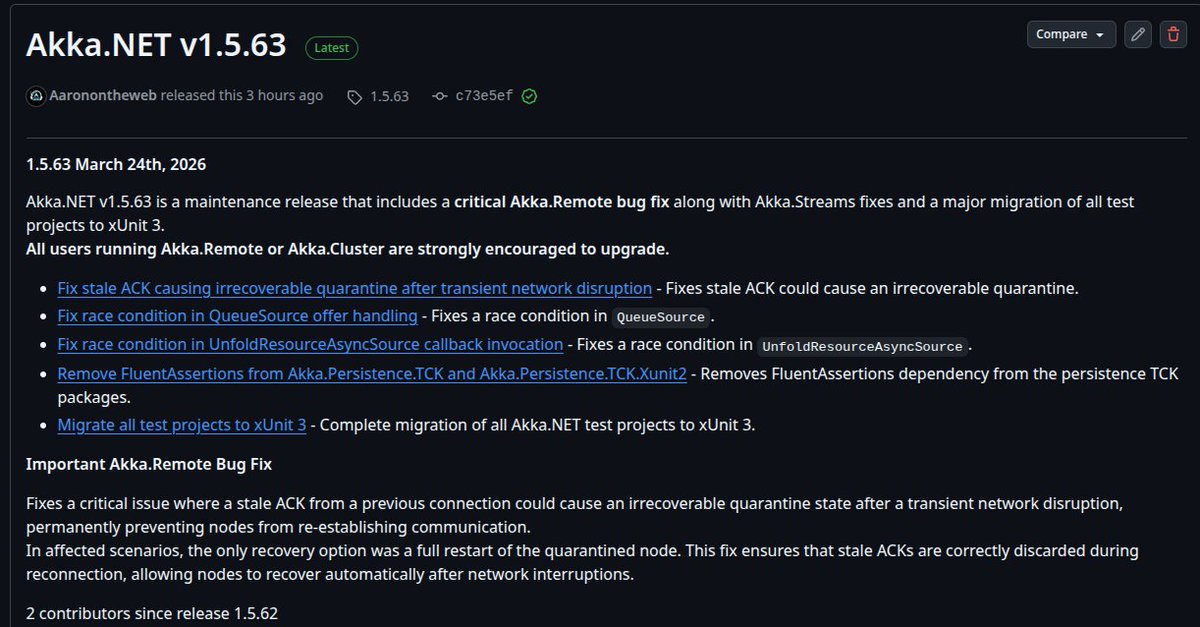Screen dimensions: 1200x627
Task: Open commit c73e5ef
Action: coord(484,96)
